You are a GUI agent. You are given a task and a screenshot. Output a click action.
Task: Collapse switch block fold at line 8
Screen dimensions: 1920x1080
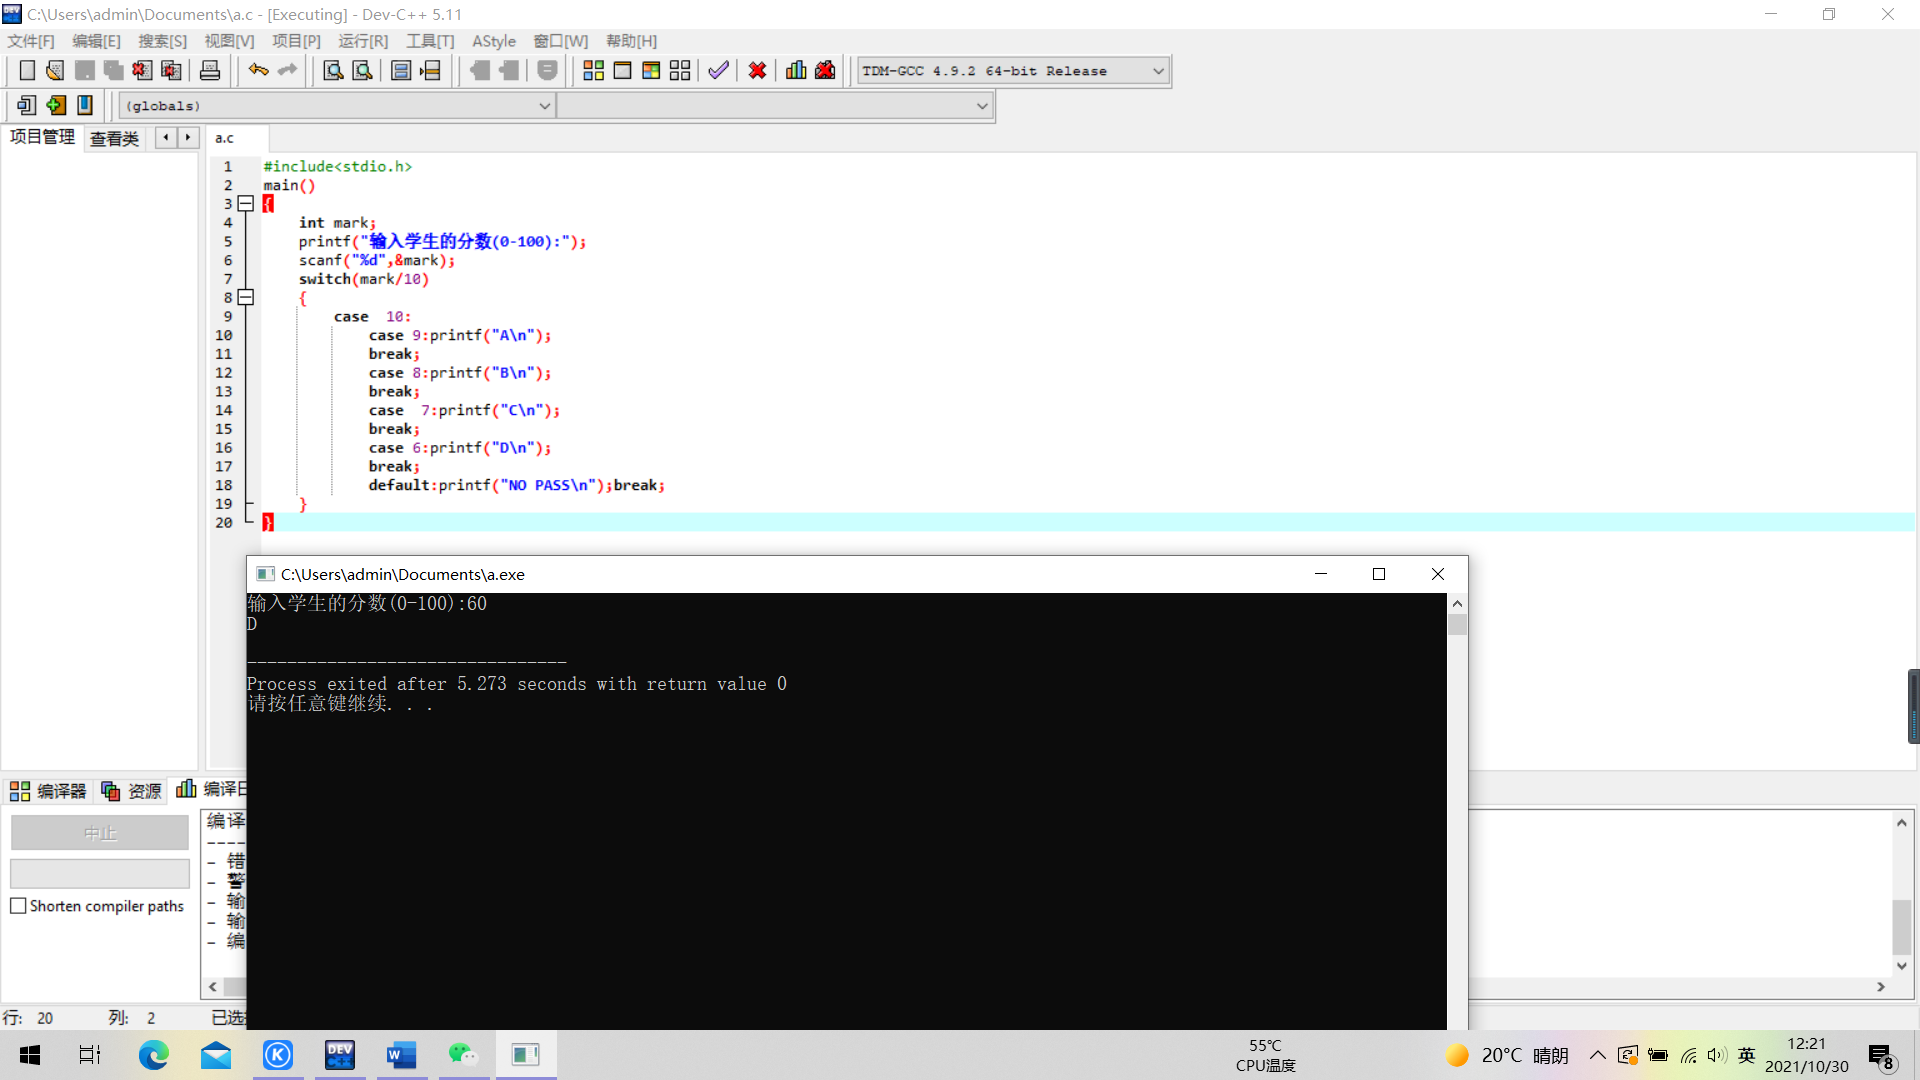click(x=246, y=298)
